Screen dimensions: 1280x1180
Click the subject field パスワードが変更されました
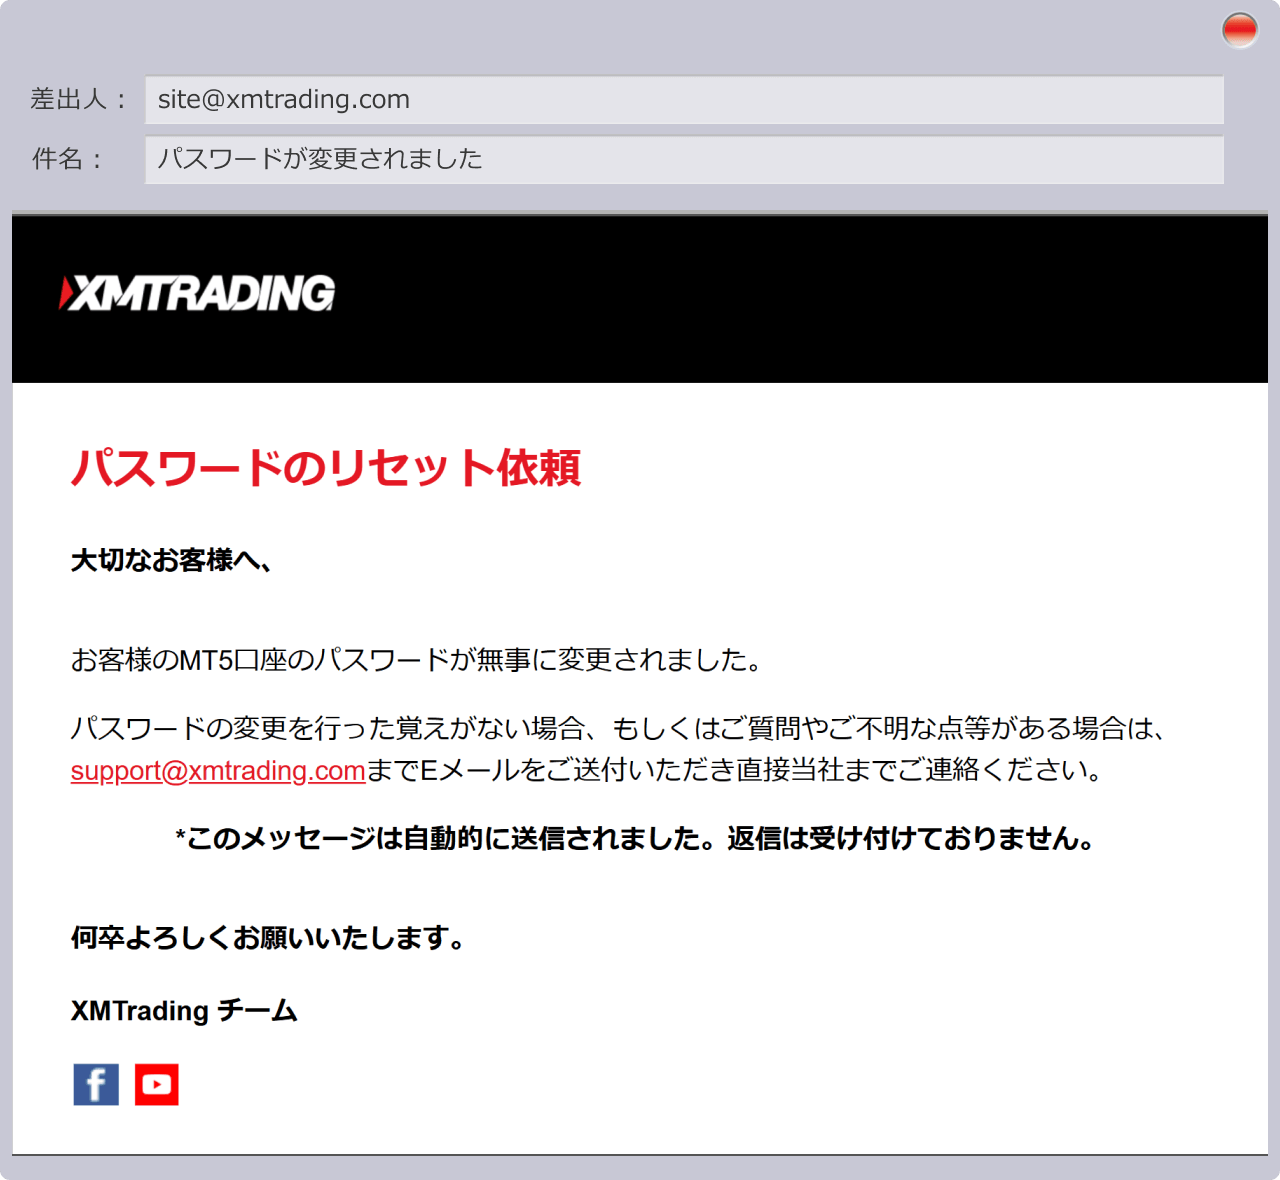click(x=684, y=160)
